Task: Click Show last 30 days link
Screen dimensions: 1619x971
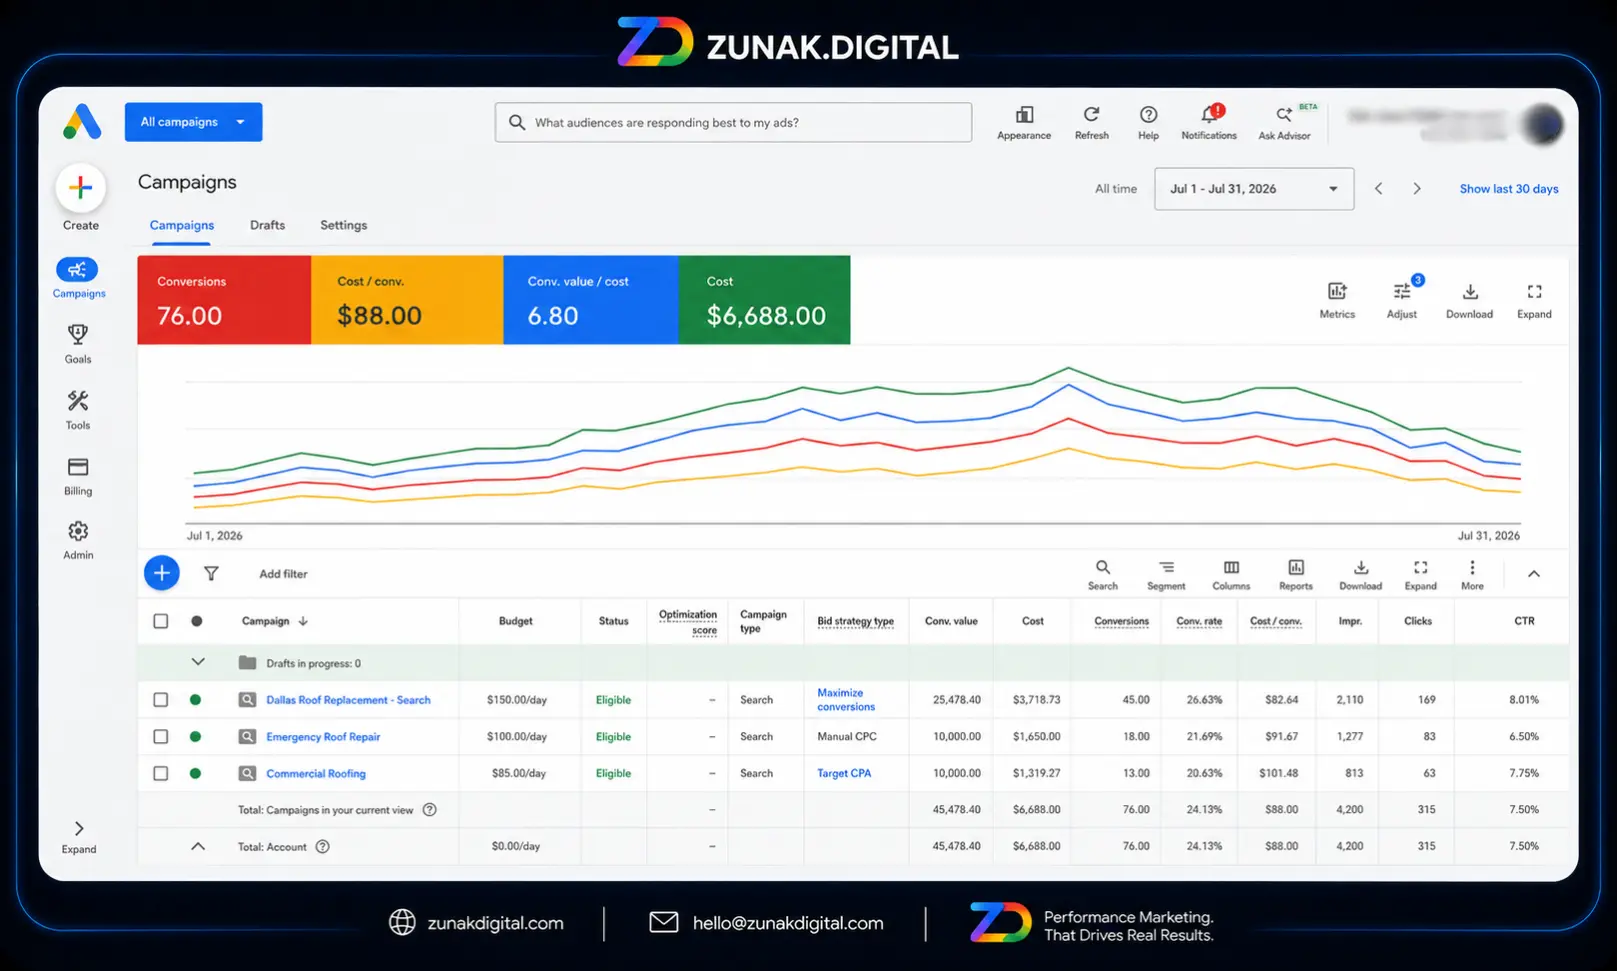Action: point(1509,189)
